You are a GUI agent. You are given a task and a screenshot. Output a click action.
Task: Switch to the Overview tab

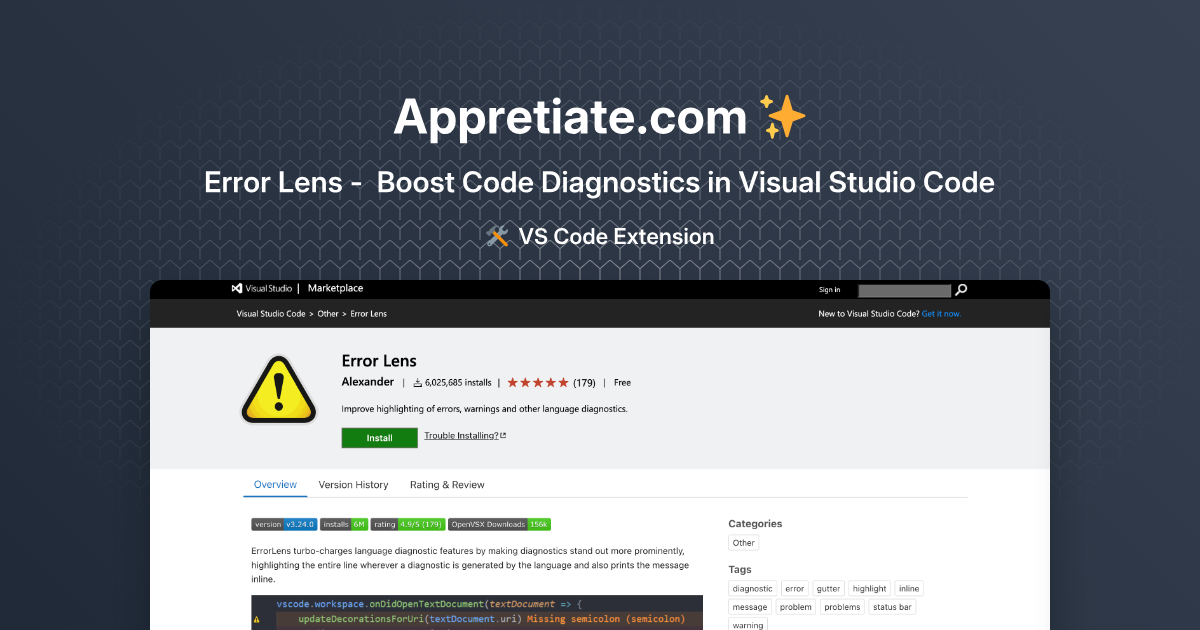275,485
